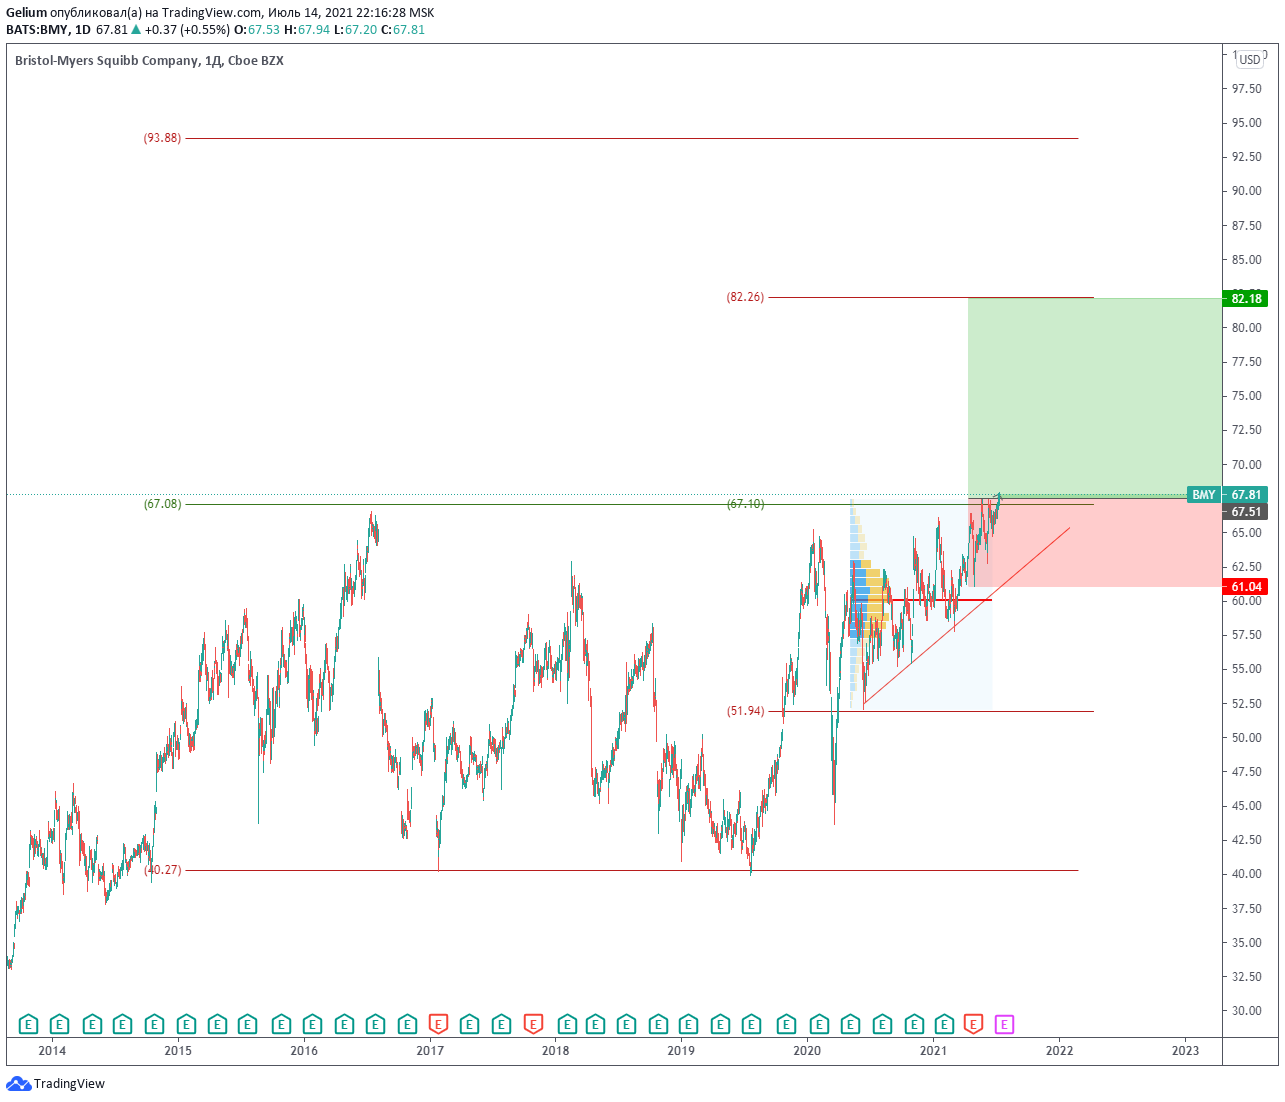Click the magenta upcoming earnings E marker
Viewport: 1285px width, 1102px height.
[1005, 1024]
